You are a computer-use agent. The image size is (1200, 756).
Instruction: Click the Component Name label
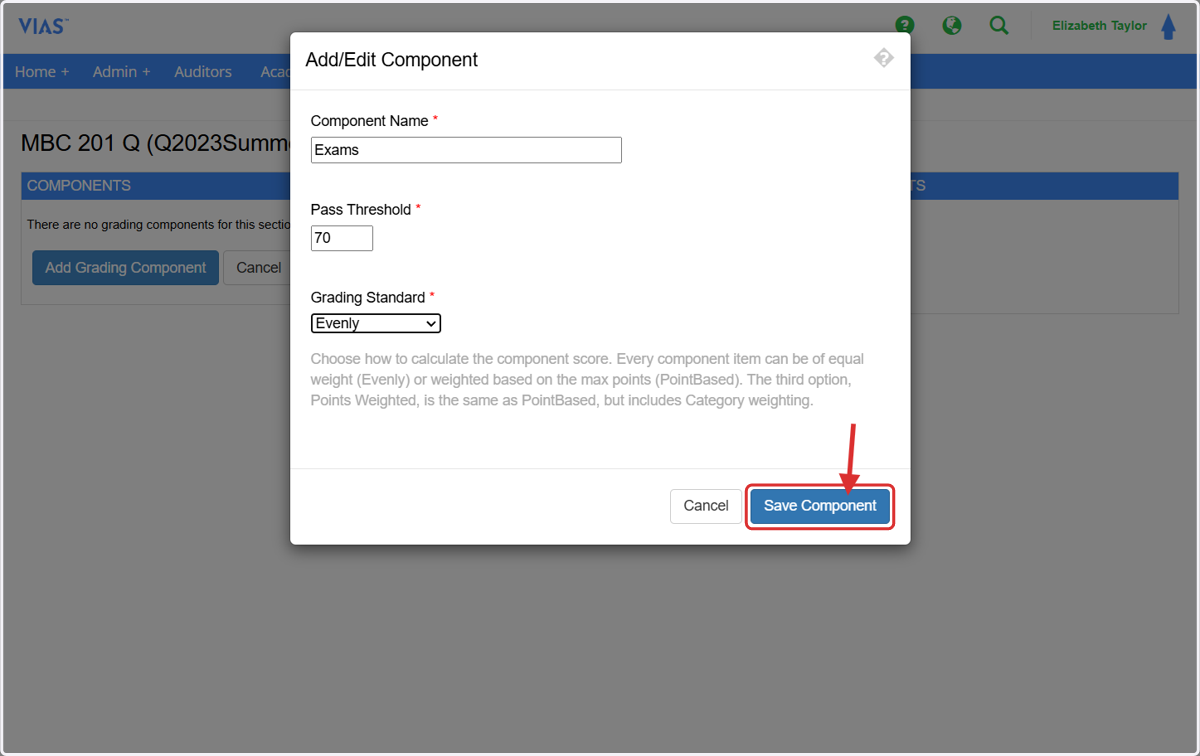coord(370,121)
